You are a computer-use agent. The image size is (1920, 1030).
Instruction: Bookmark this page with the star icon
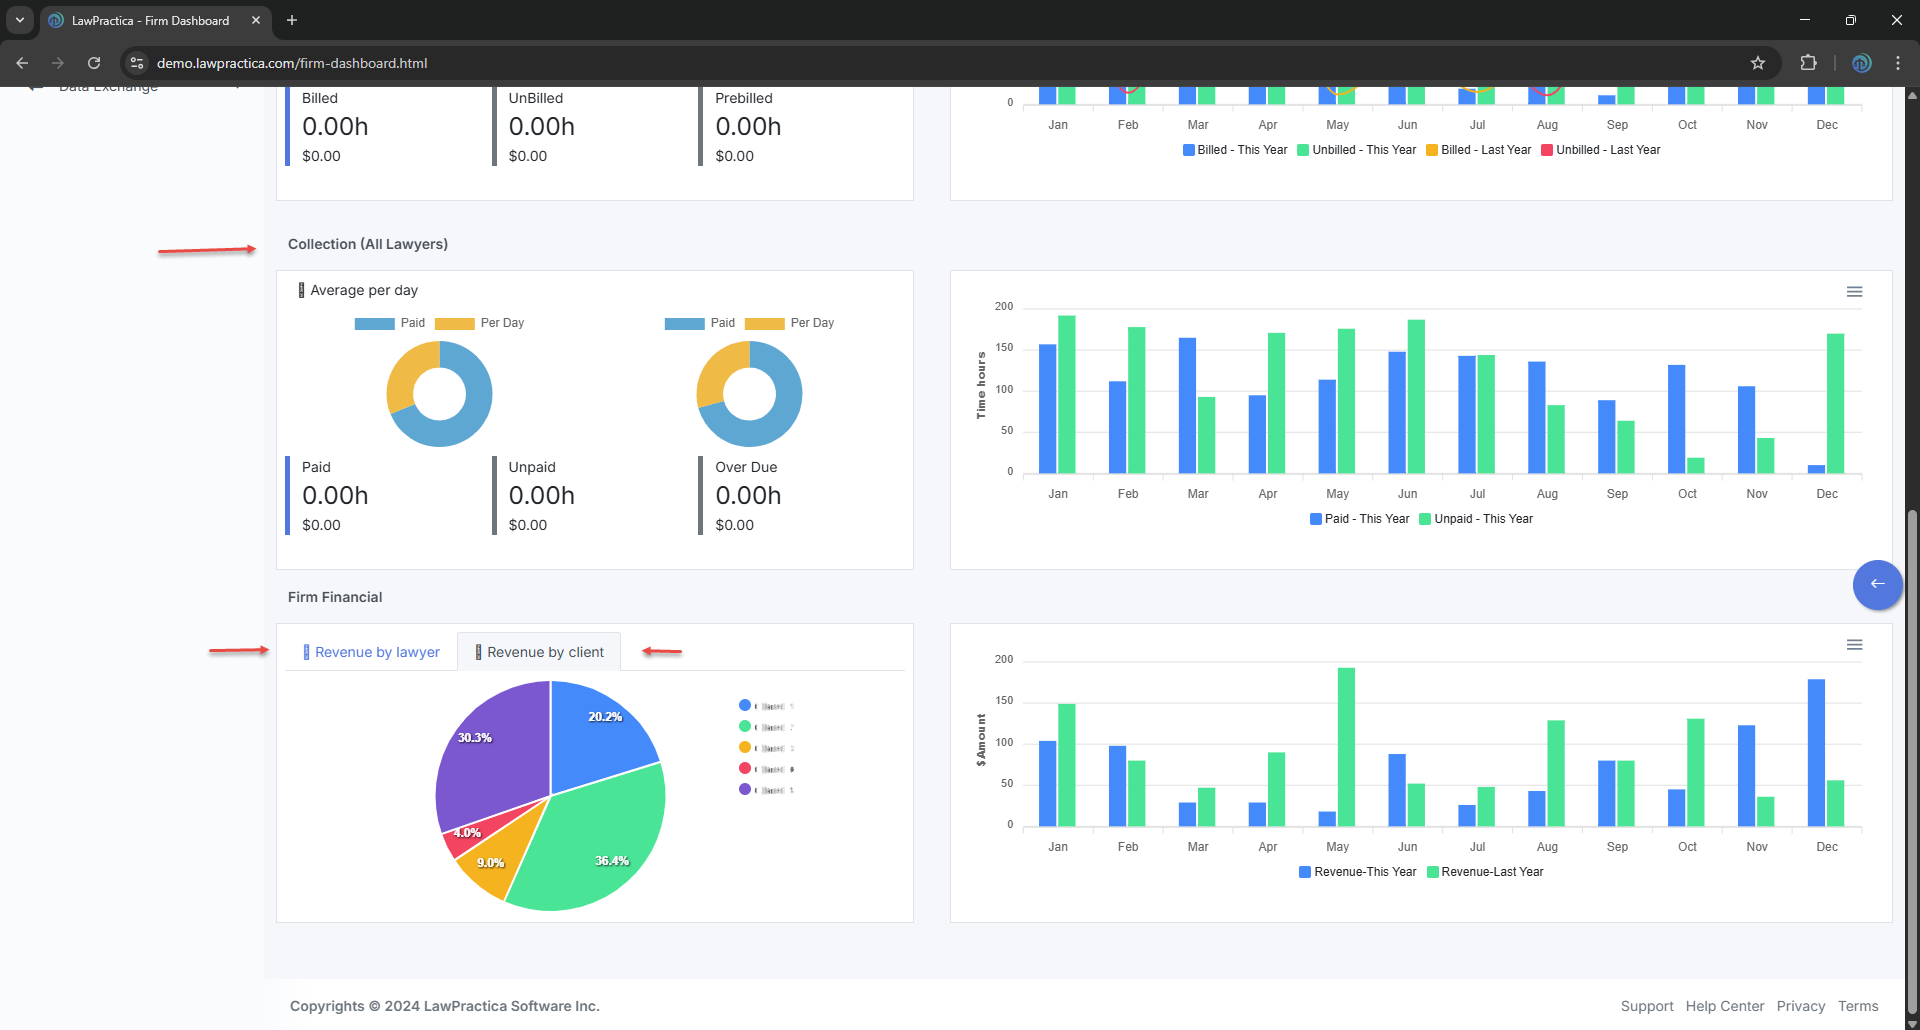click(1758, 63)
